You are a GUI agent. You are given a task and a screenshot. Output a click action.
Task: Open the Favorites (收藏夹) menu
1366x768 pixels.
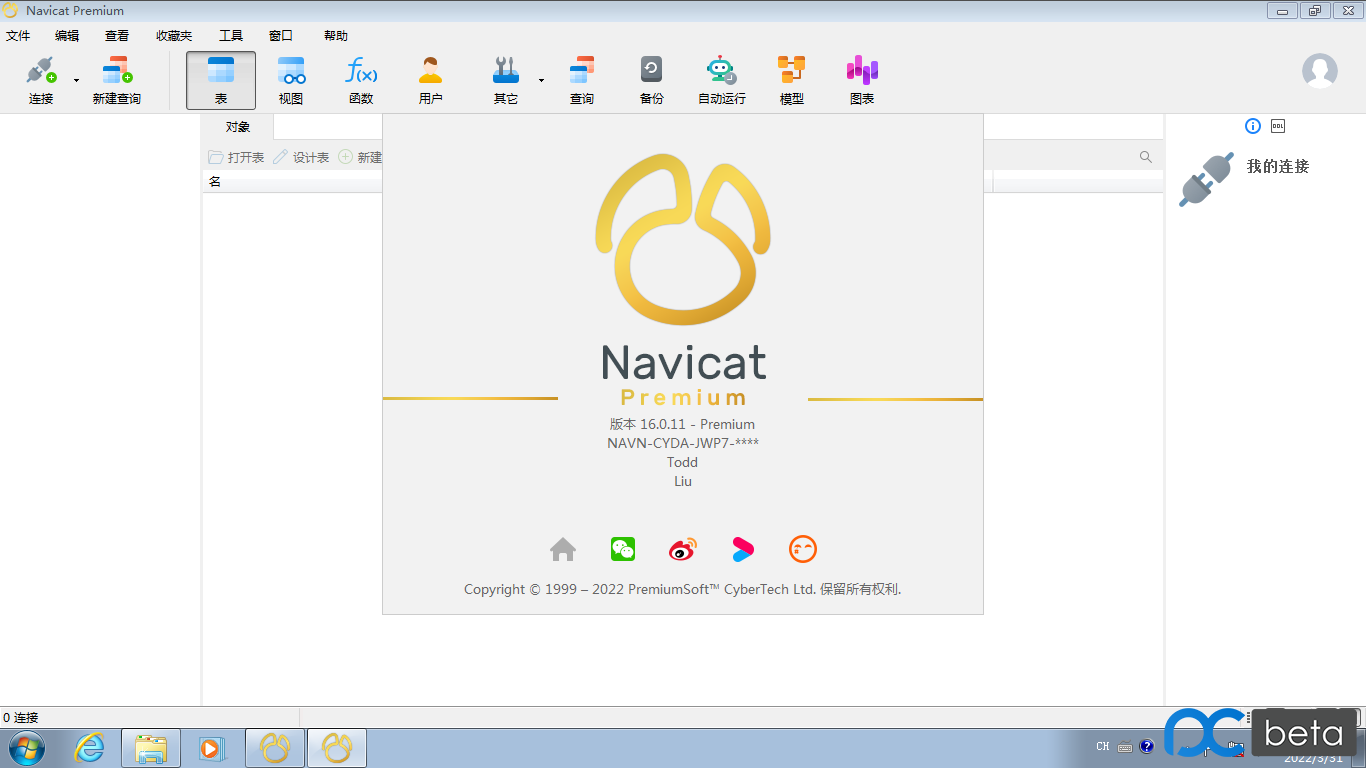174,35
